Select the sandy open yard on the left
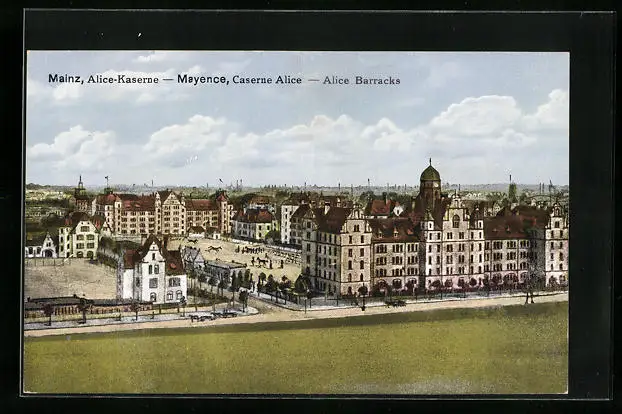This screenshot has height=414, width=622. click(68, 280)
